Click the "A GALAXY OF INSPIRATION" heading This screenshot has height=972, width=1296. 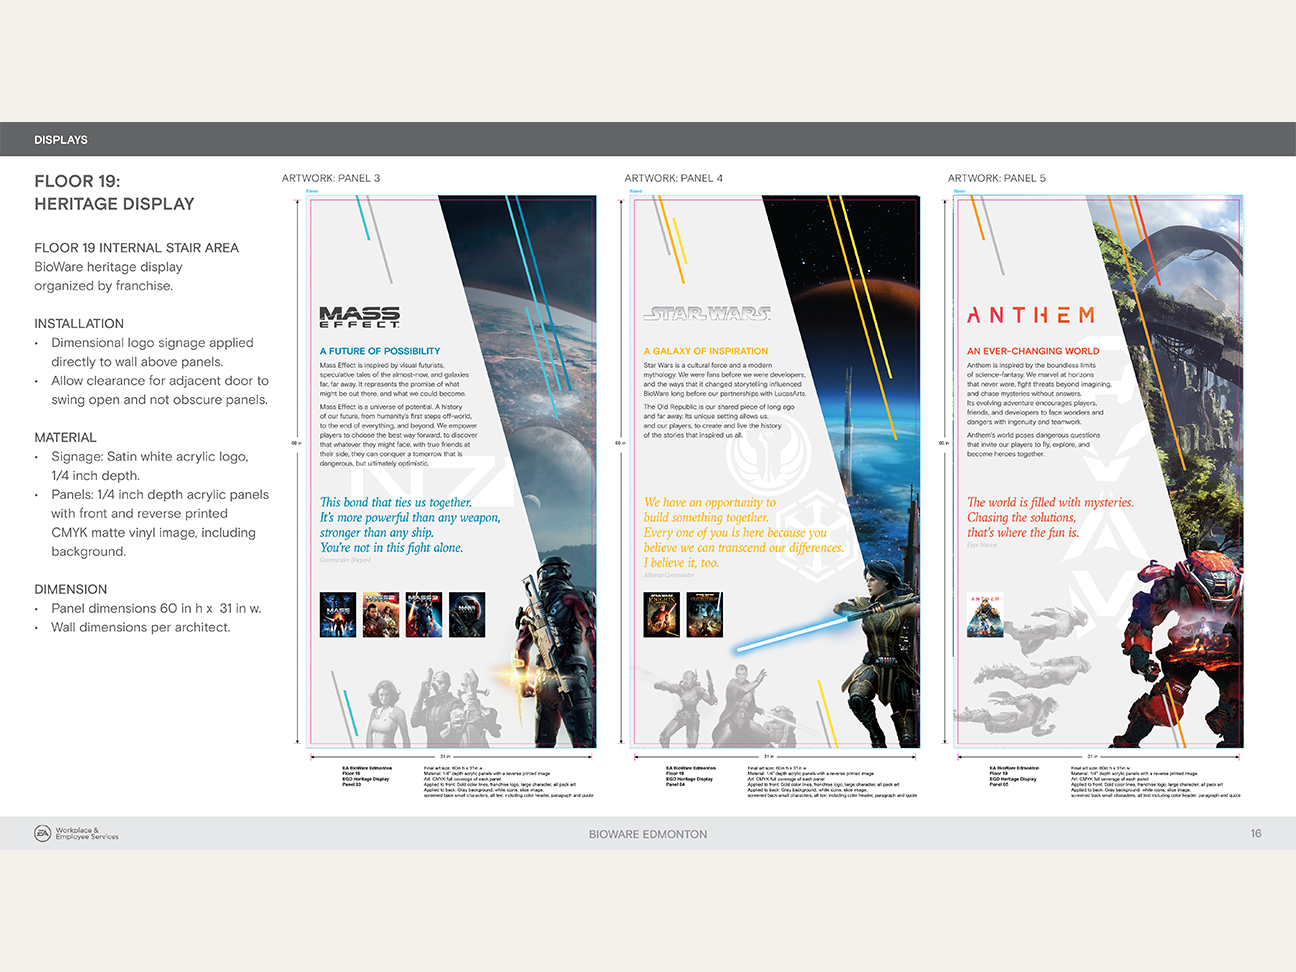click(706, 351)
